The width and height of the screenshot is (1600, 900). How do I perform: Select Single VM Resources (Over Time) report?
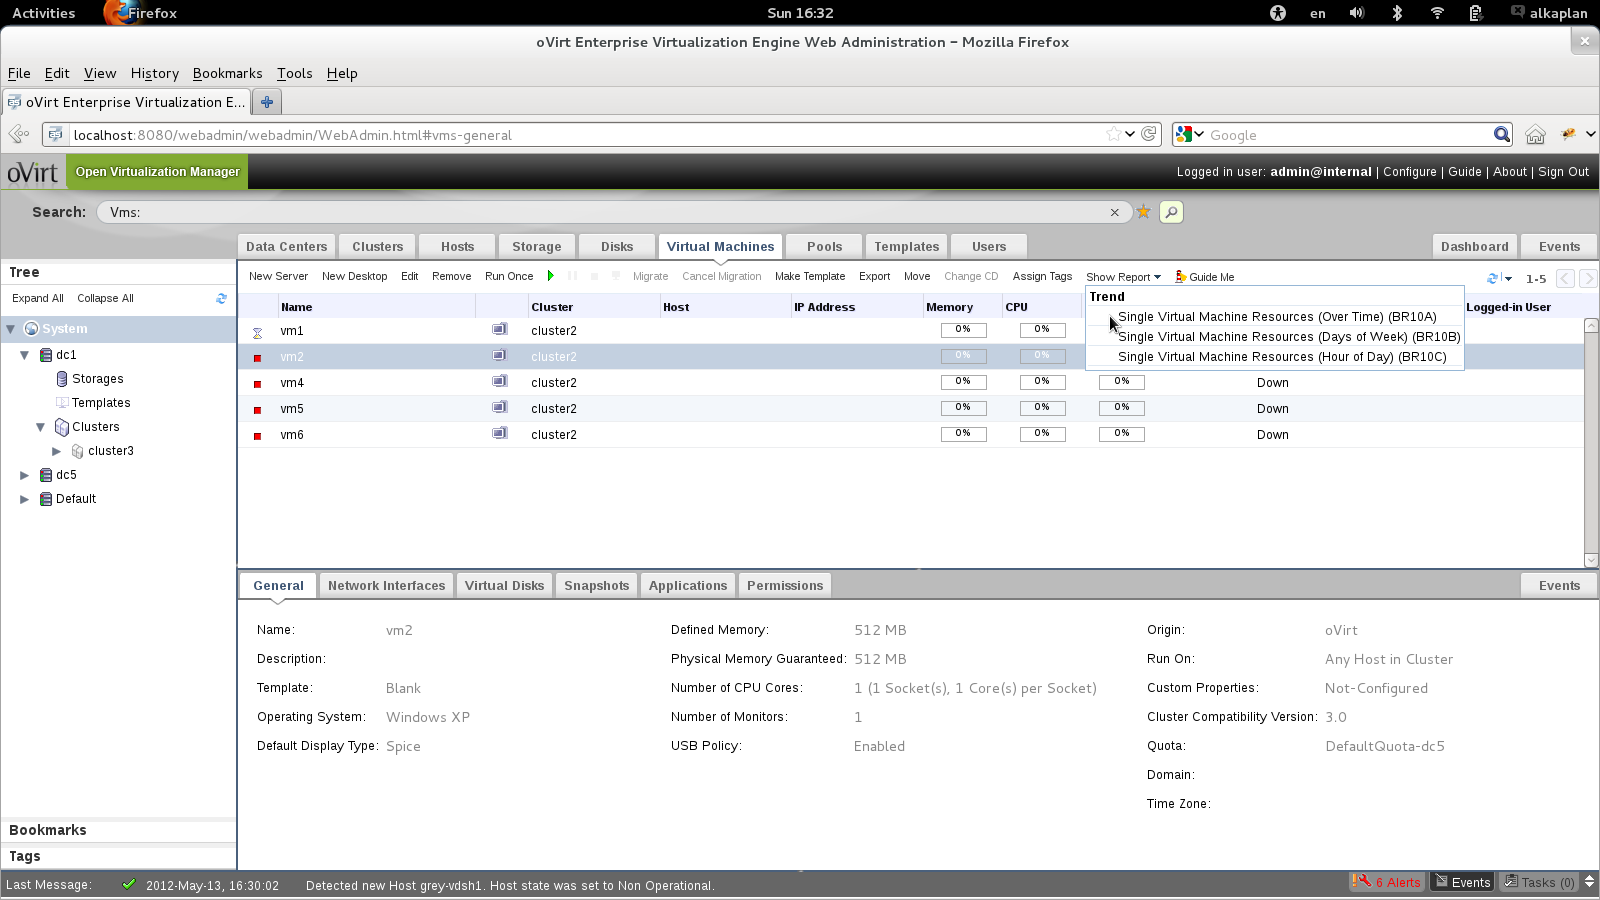(1276, 317)
